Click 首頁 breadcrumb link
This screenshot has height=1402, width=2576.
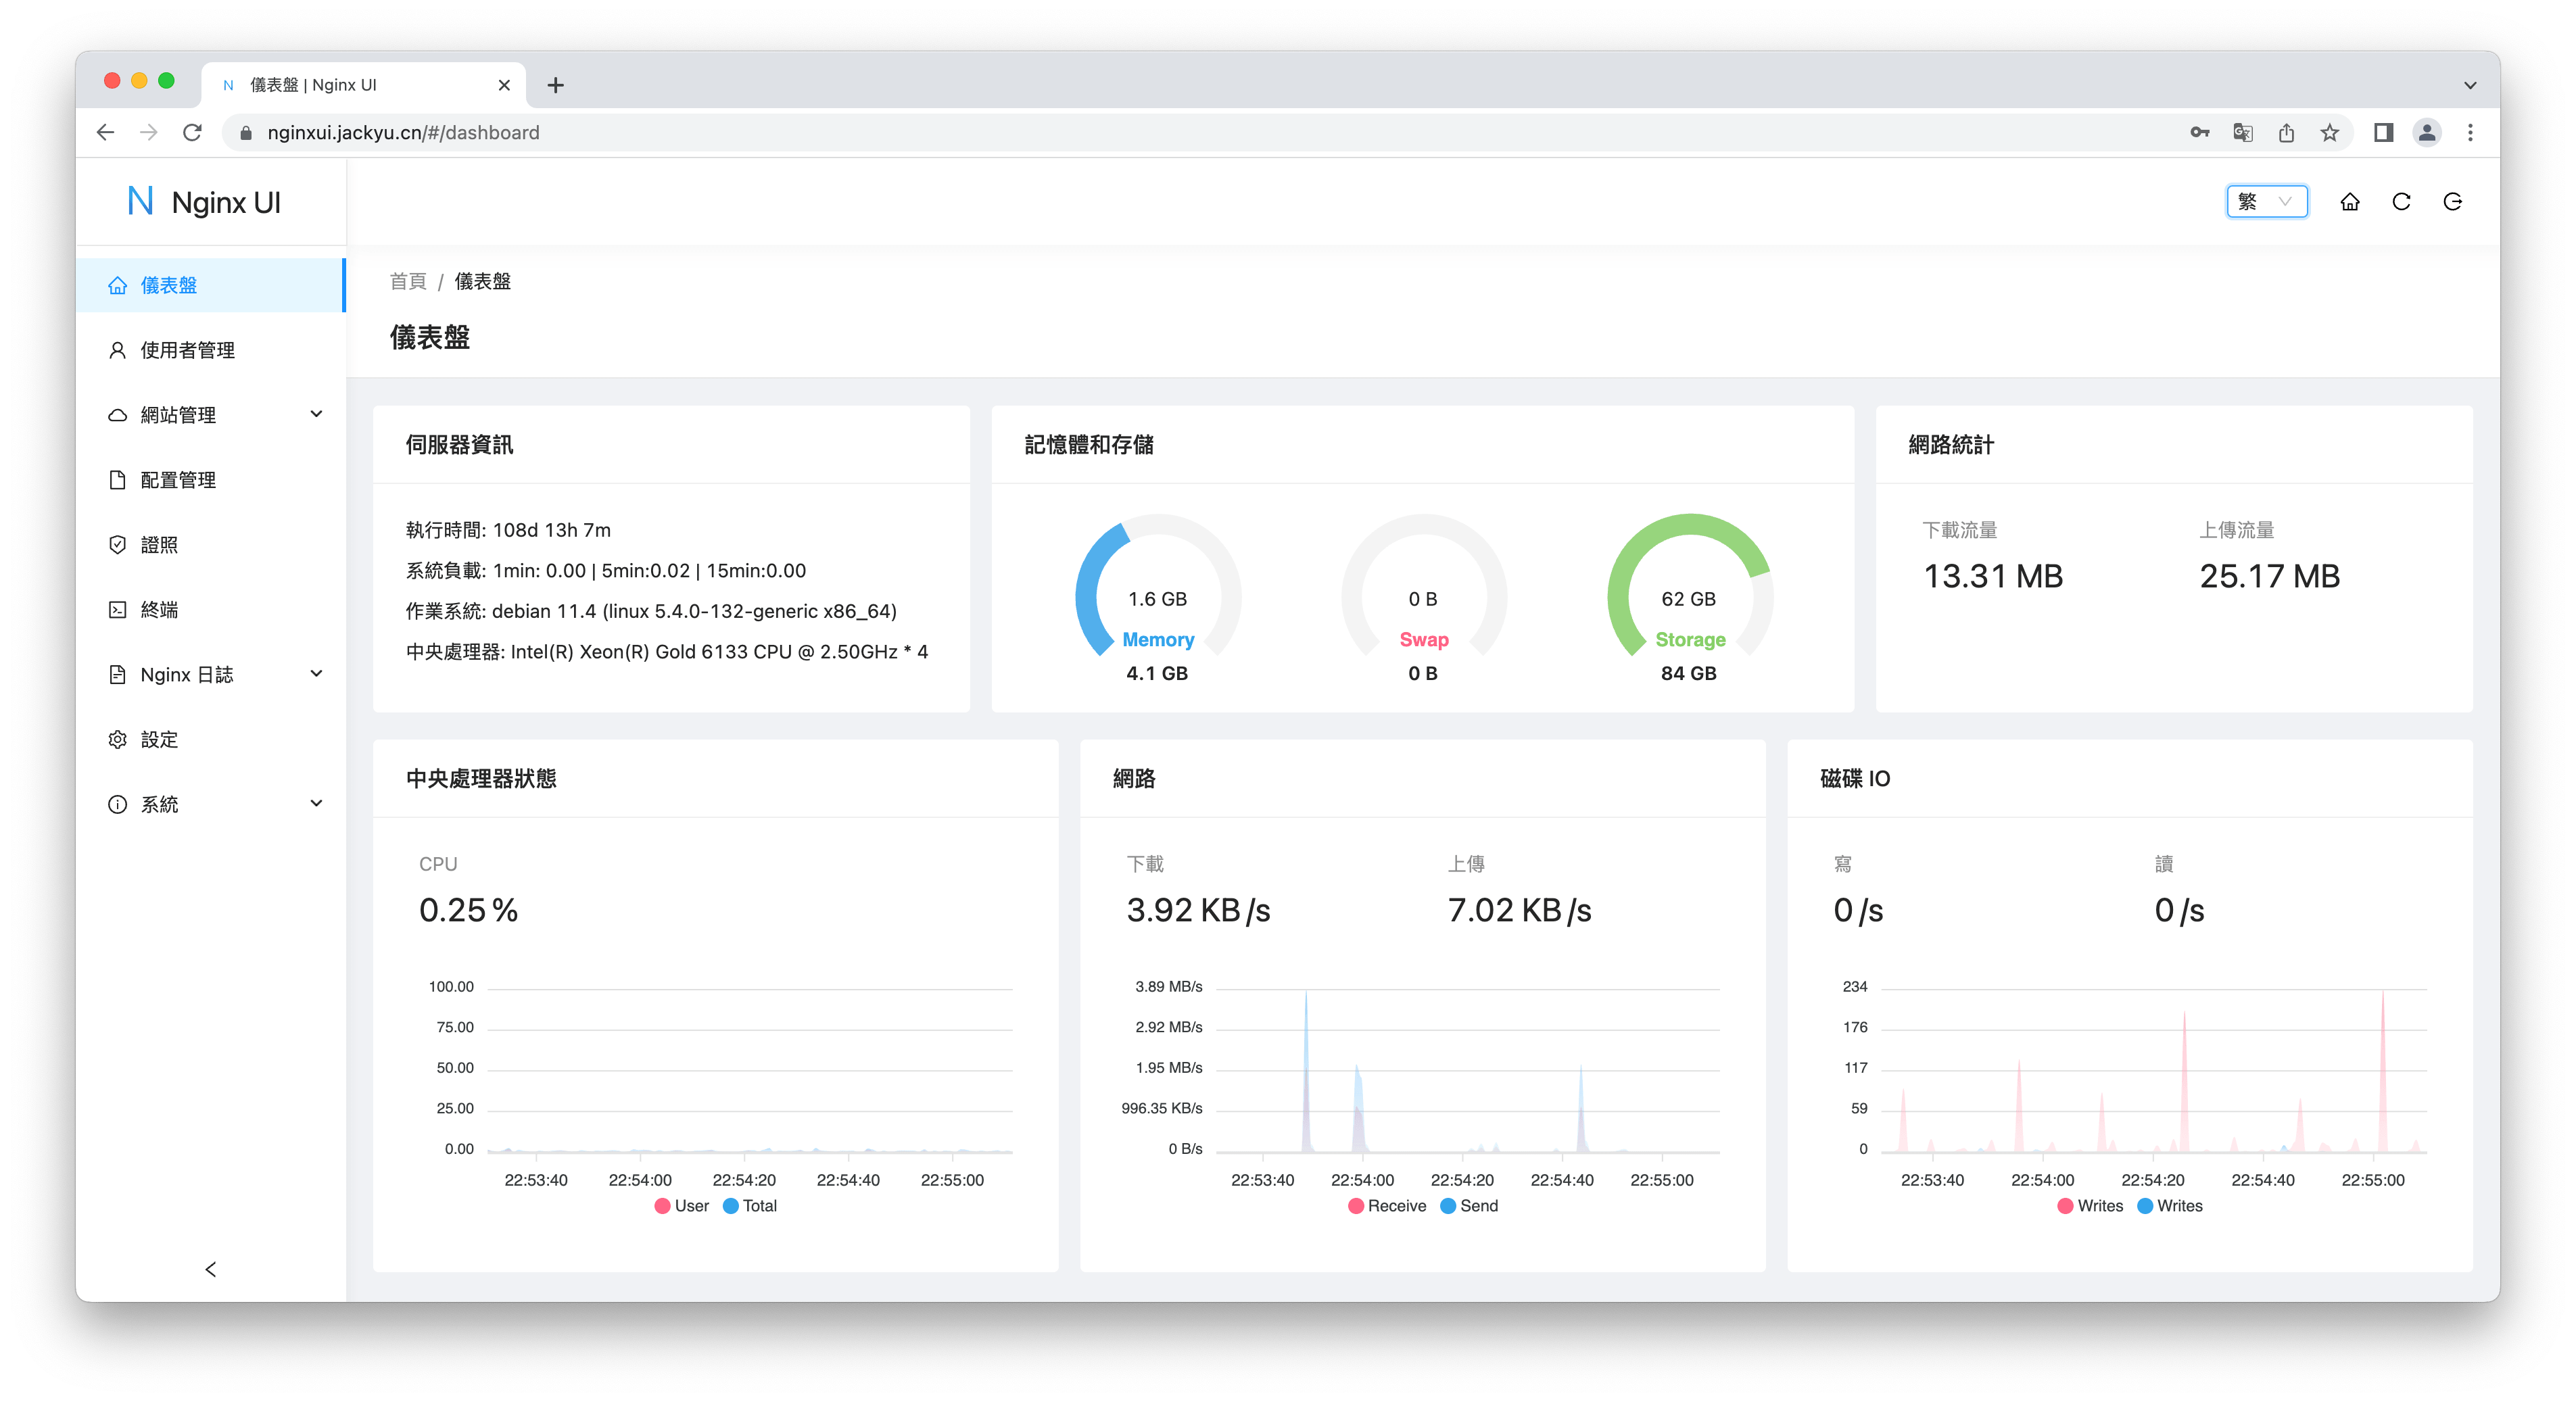pos(407,282)
